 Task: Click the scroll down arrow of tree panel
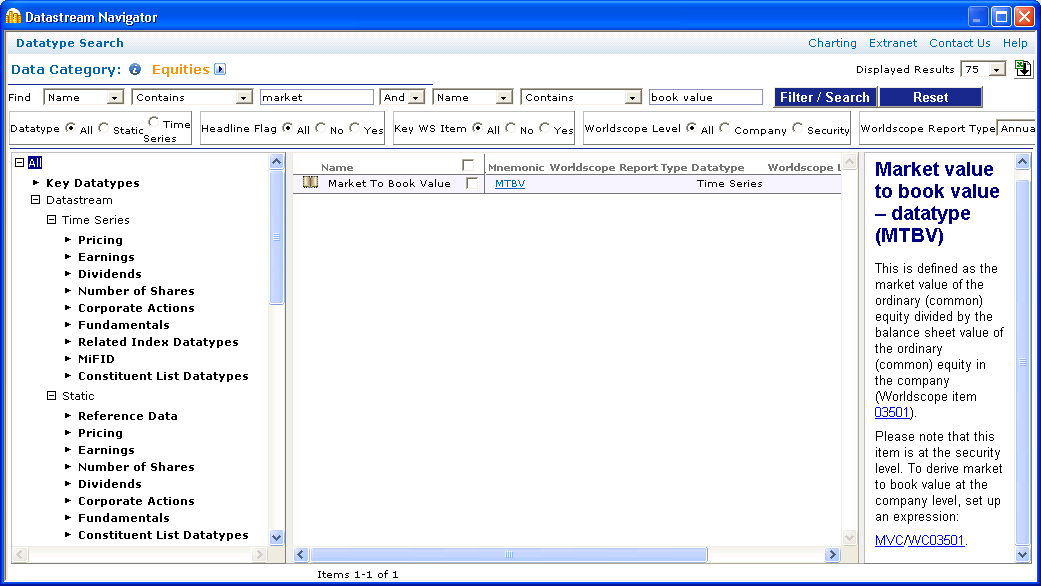[276, 537]
